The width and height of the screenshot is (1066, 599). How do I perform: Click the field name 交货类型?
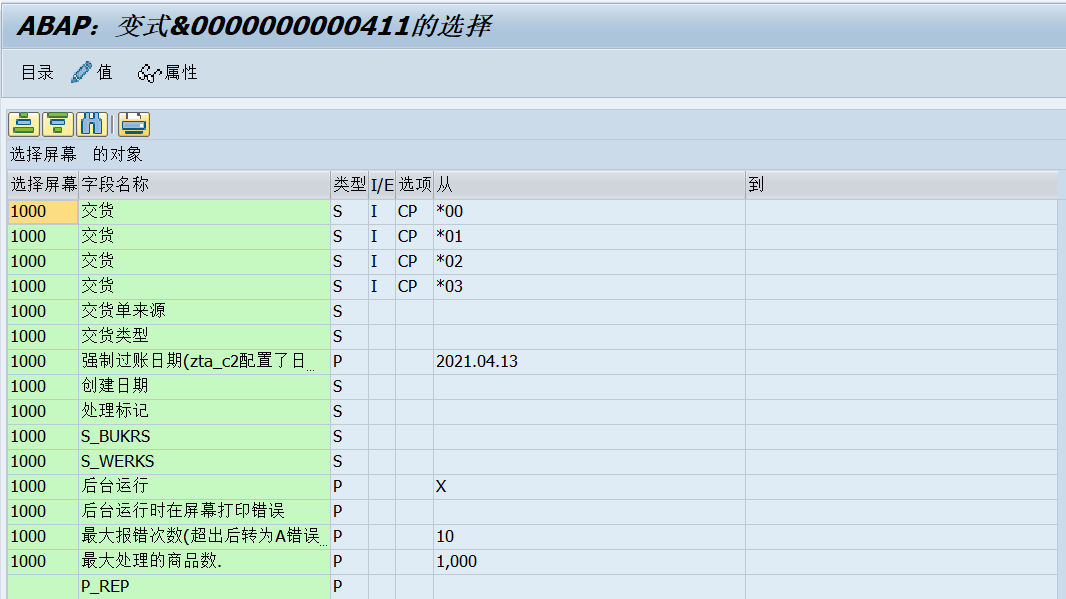[115, 336]
